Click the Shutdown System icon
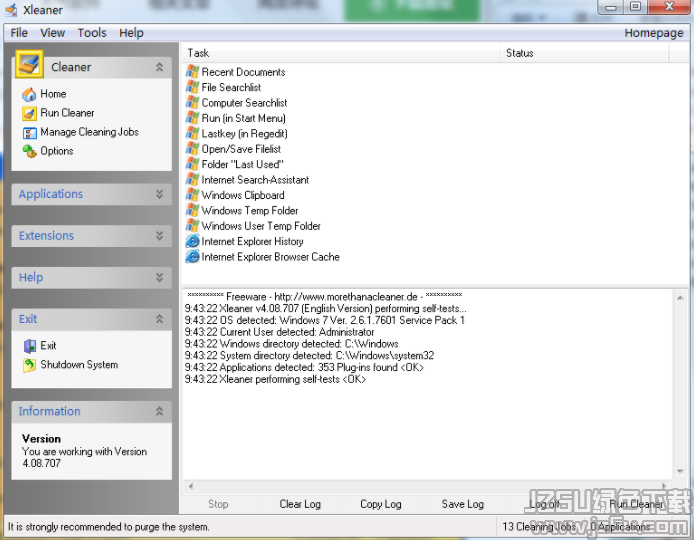Viewport: 694px width, 540px height. (x=29, y=365)
